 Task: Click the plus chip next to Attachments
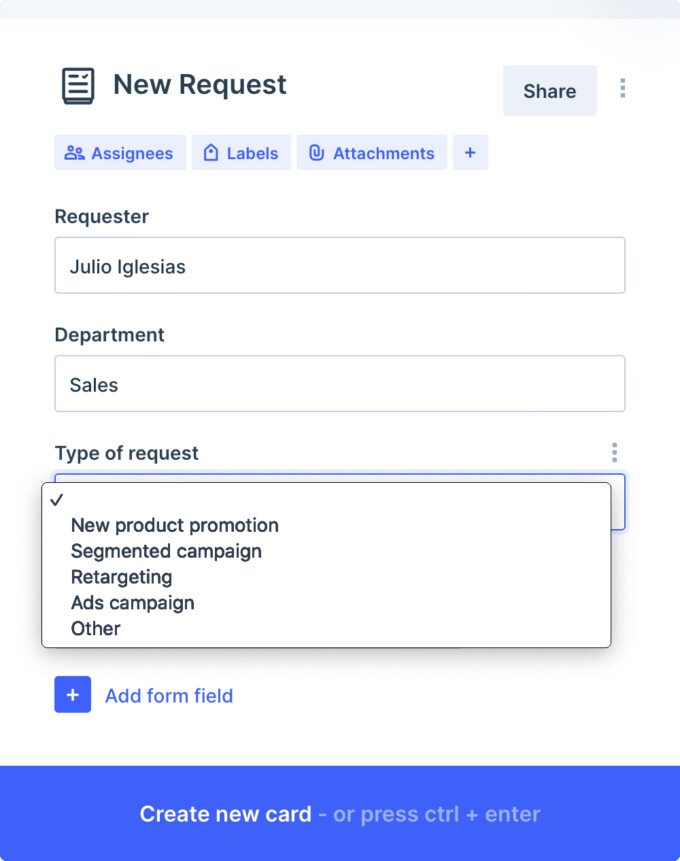(x=470, y=152)
